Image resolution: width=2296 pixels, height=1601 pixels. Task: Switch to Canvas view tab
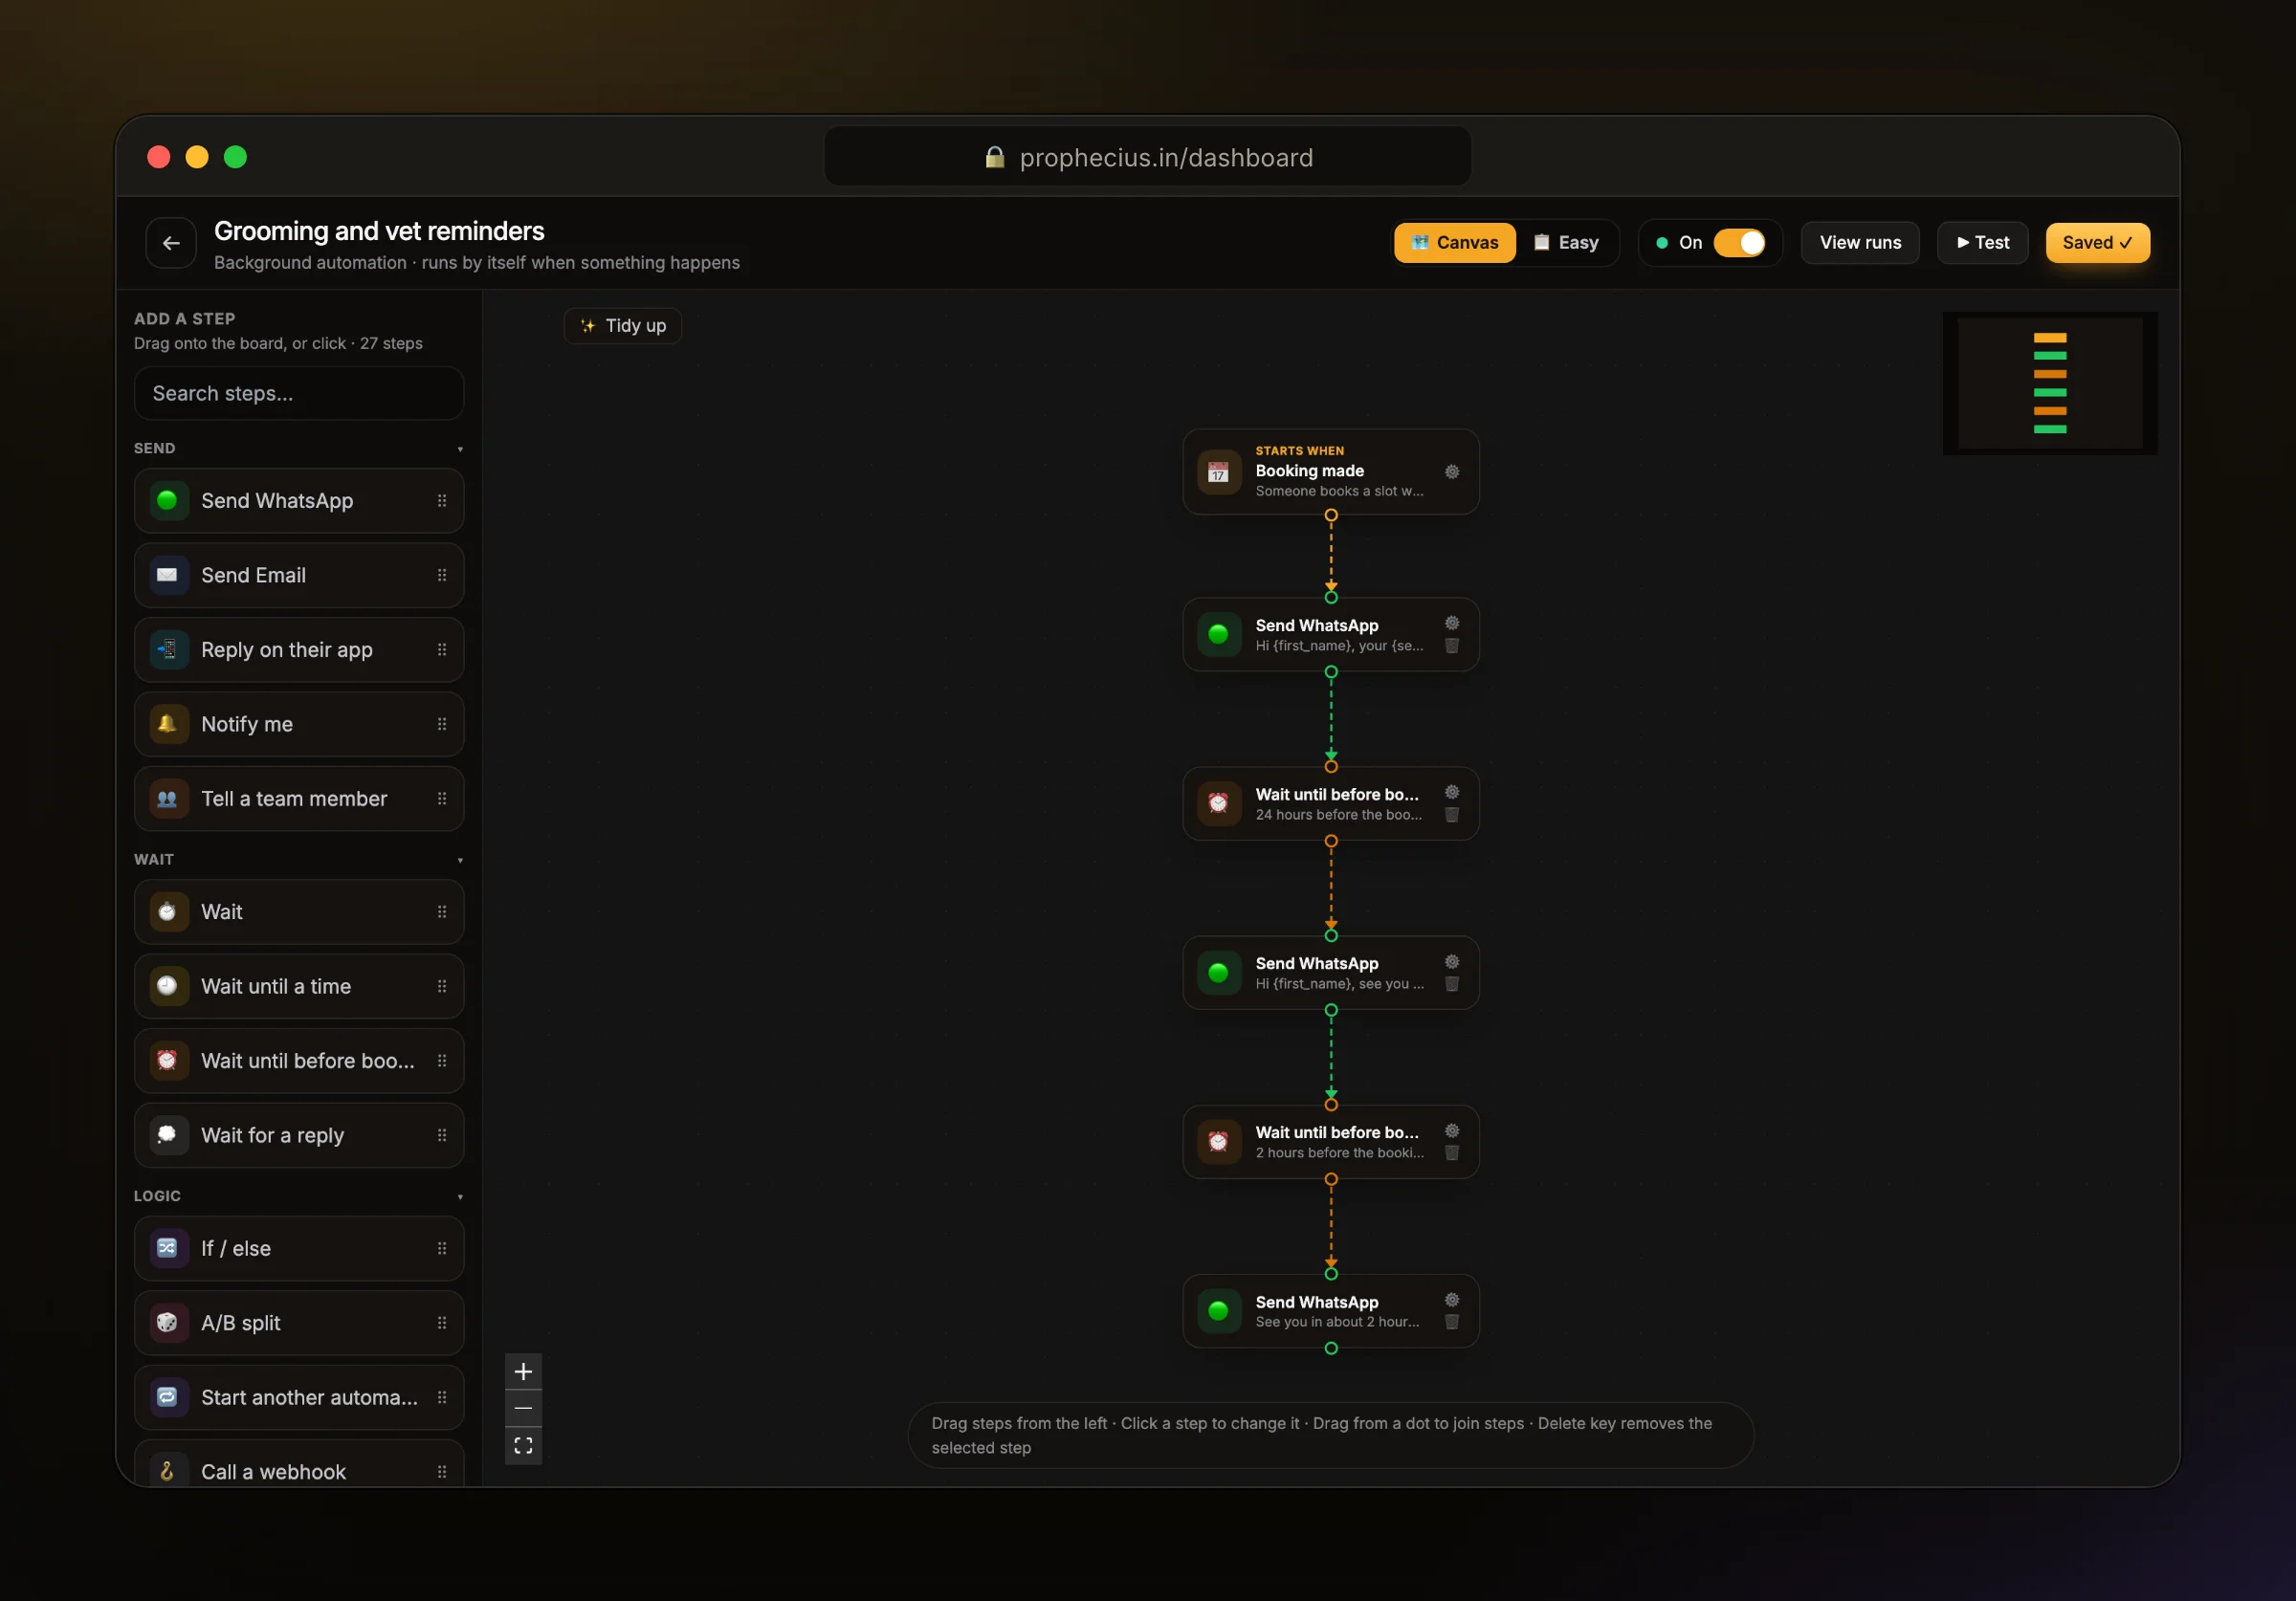click(1455, 243)
